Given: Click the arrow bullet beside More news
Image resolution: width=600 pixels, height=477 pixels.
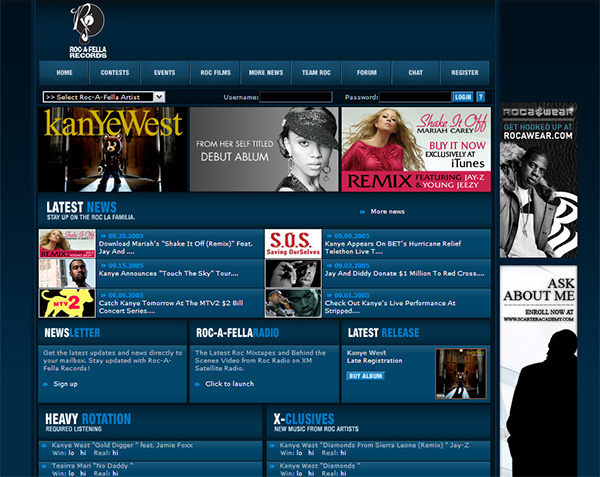Looking at the screenshot, I should click(362, 212).
